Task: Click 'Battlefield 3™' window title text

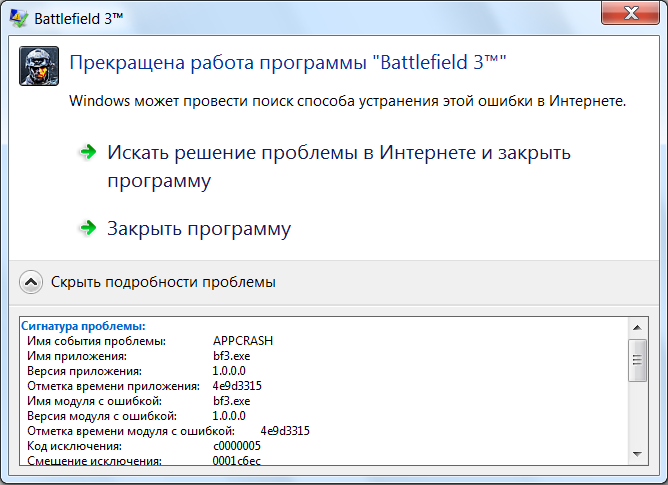Action: (78, 19)
